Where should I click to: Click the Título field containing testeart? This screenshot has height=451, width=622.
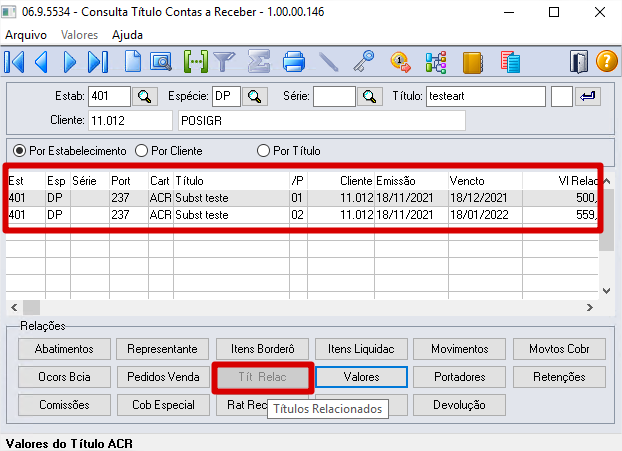(486, 96)
